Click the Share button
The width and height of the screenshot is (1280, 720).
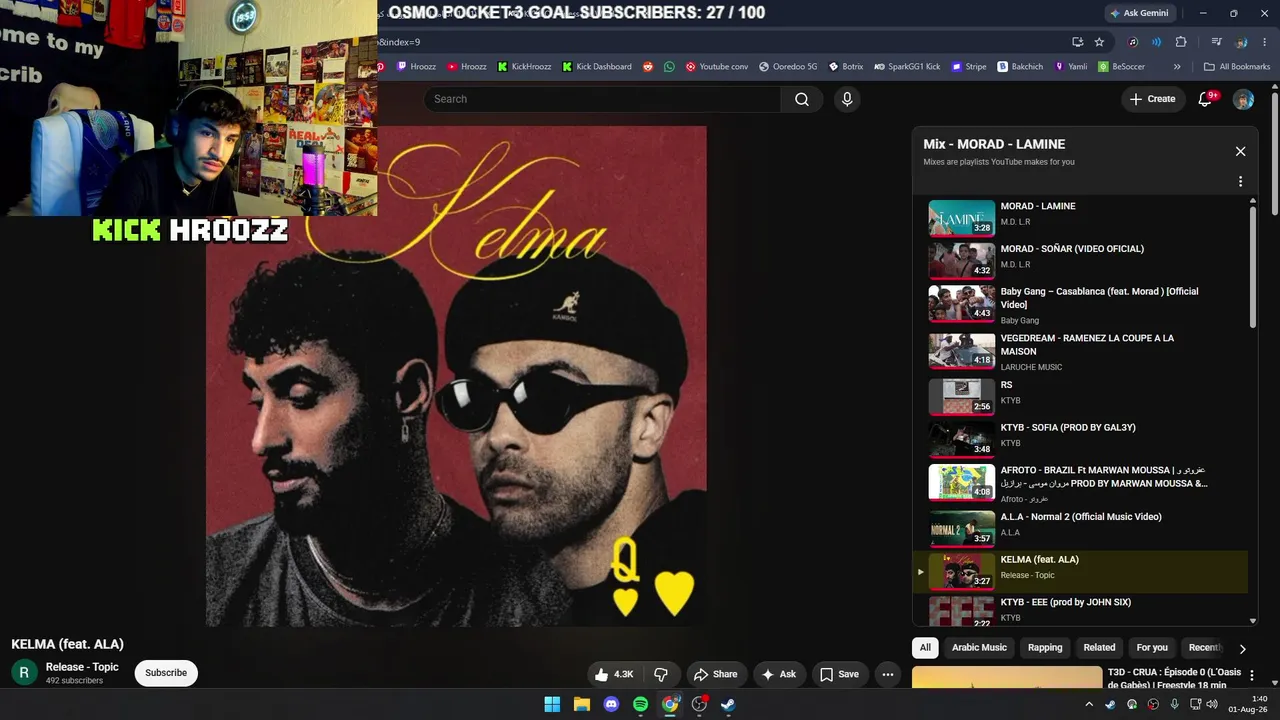(x=715, y=674)
